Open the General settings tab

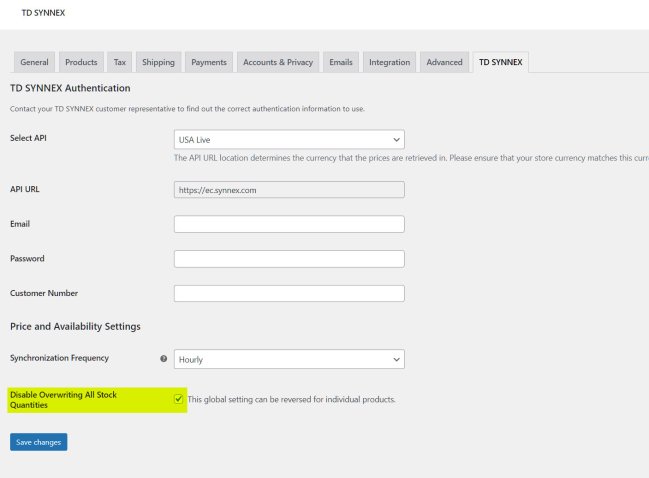coord(34,62)
